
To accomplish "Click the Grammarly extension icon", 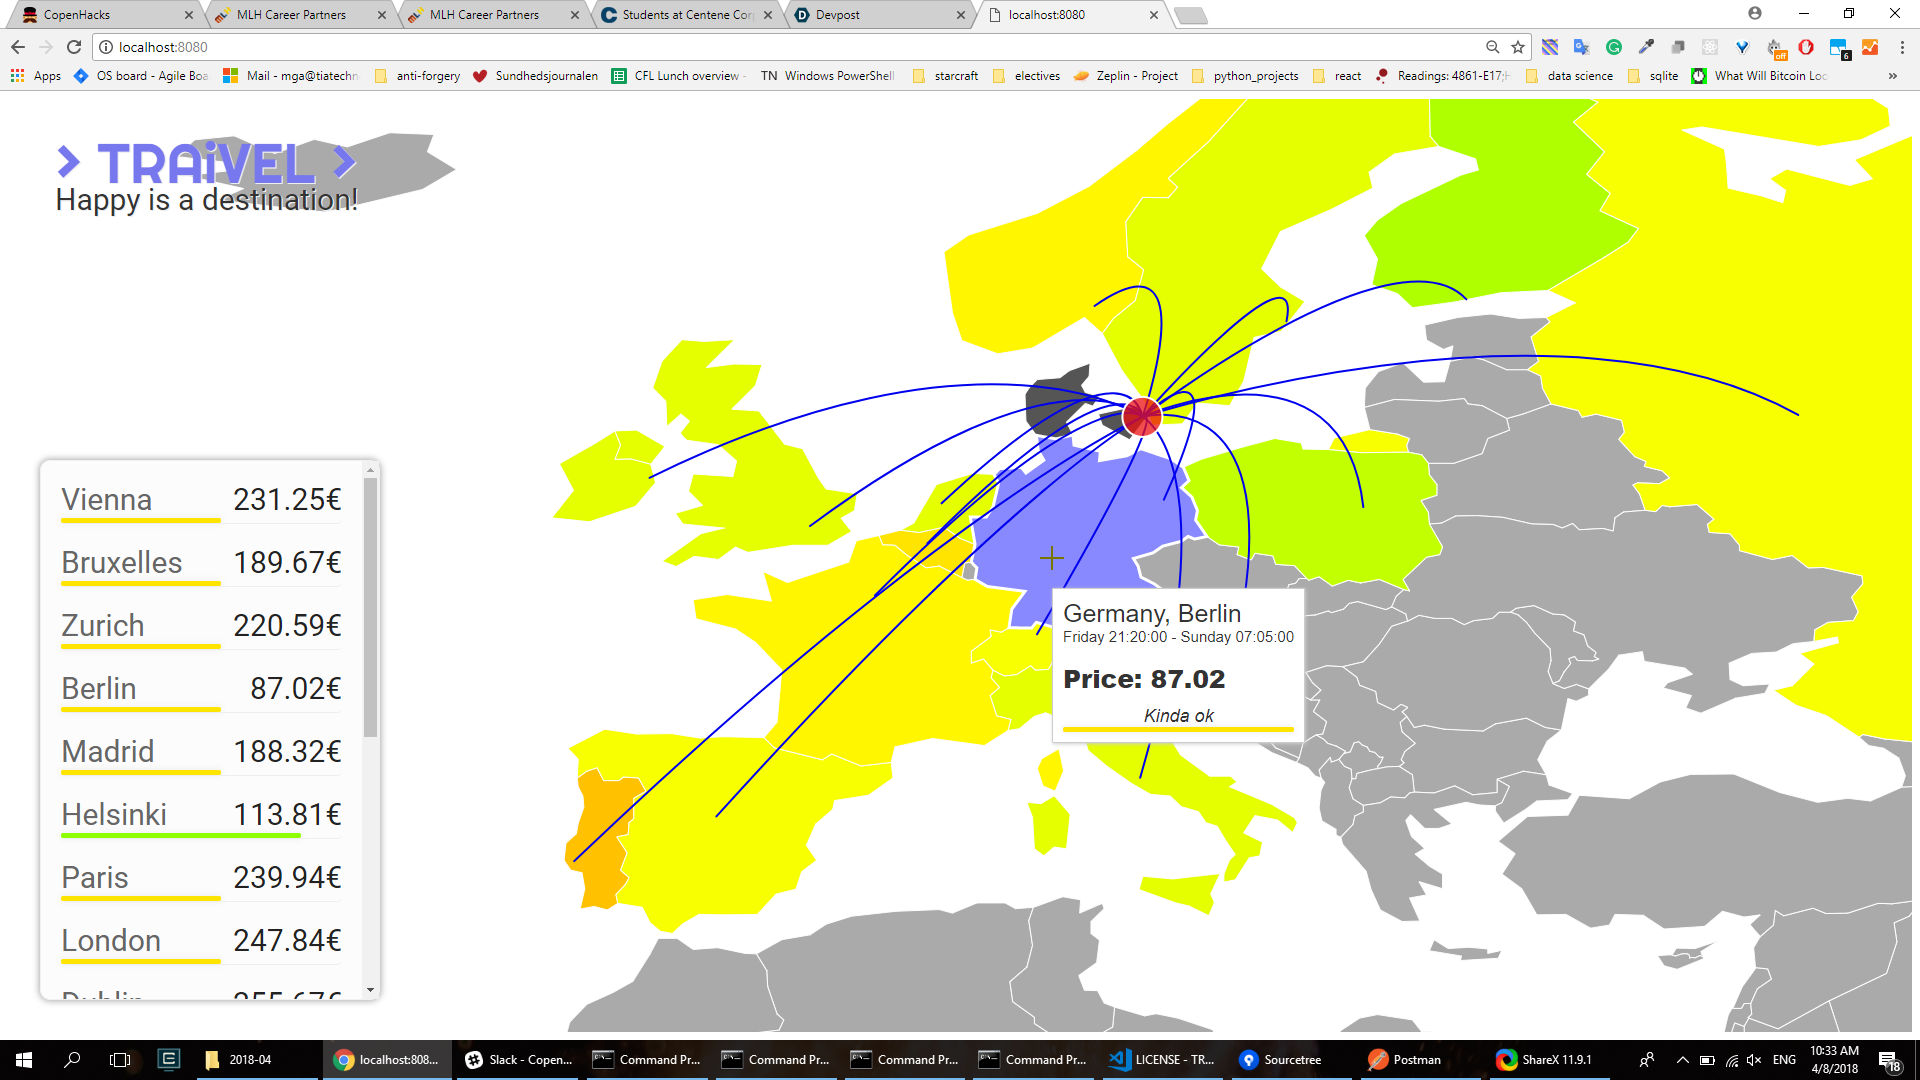I will pyautogui.click(x=1614, y=47).
